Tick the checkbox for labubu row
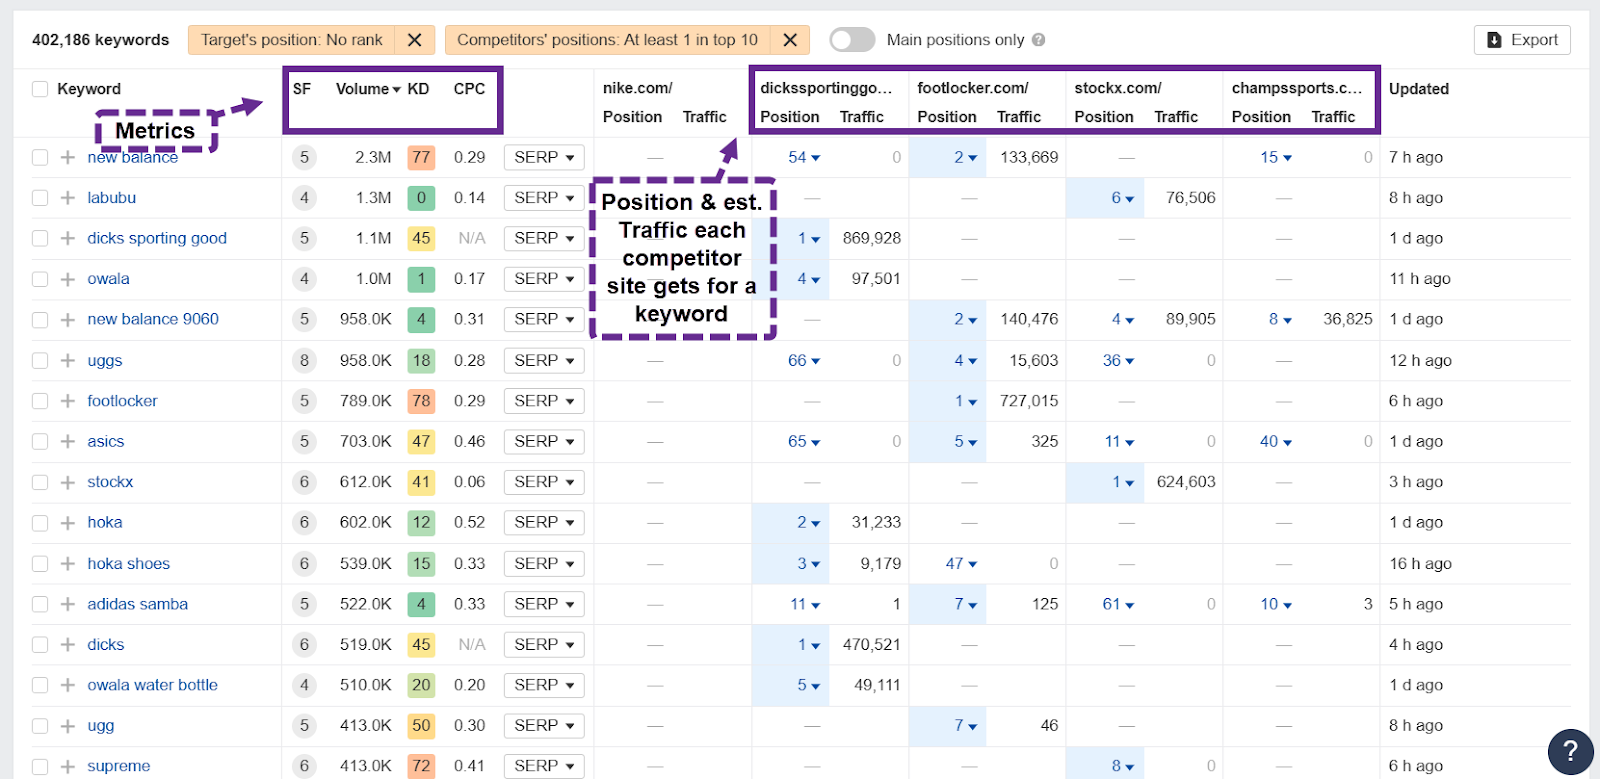This screenshot has height=779, width=1600. coord(40,198)
